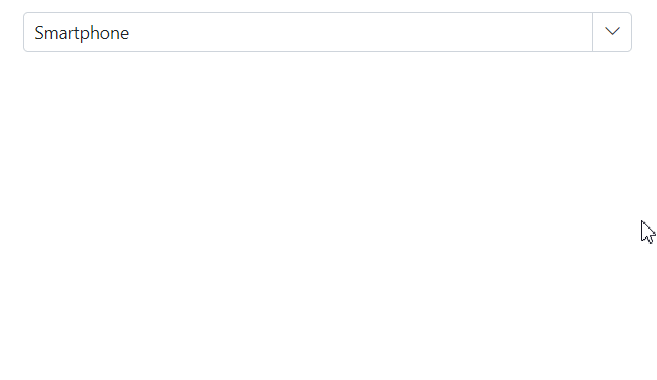Select the down-arrow button beside Smartphone
657x380 pixels.
point(612,32)
